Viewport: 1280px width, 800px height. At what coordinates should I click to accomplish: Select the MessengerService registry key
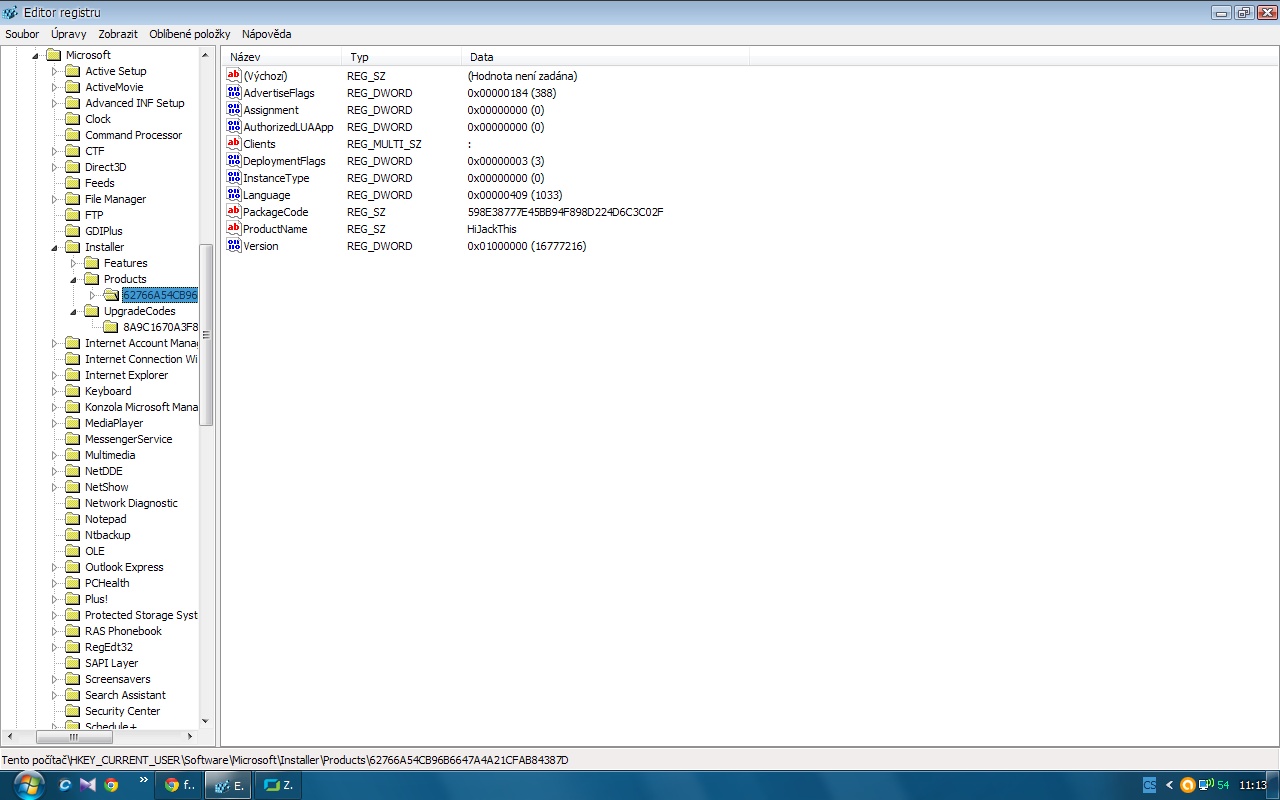pos(128,439)
